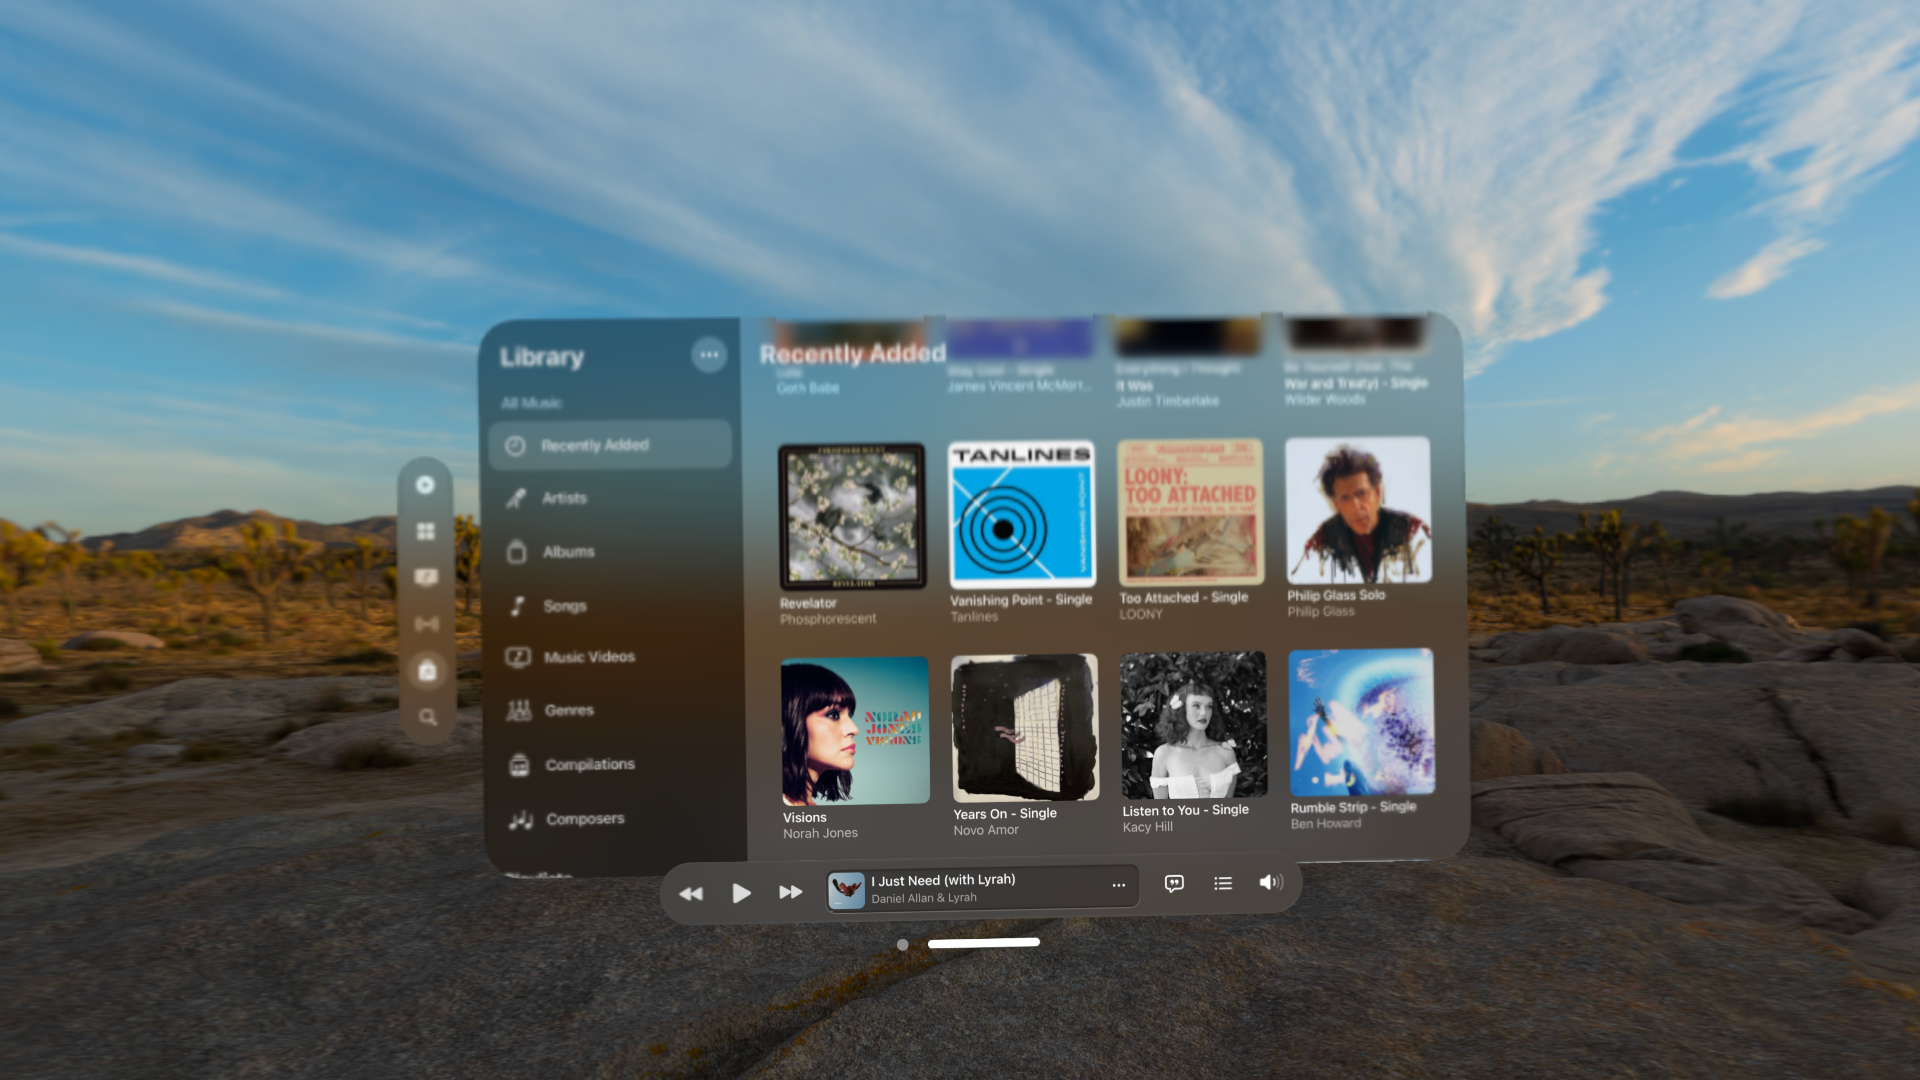Open Library more options ellipsis button
The width and height of the screenshot is (1920, 1080).
(x=709, y=355)
